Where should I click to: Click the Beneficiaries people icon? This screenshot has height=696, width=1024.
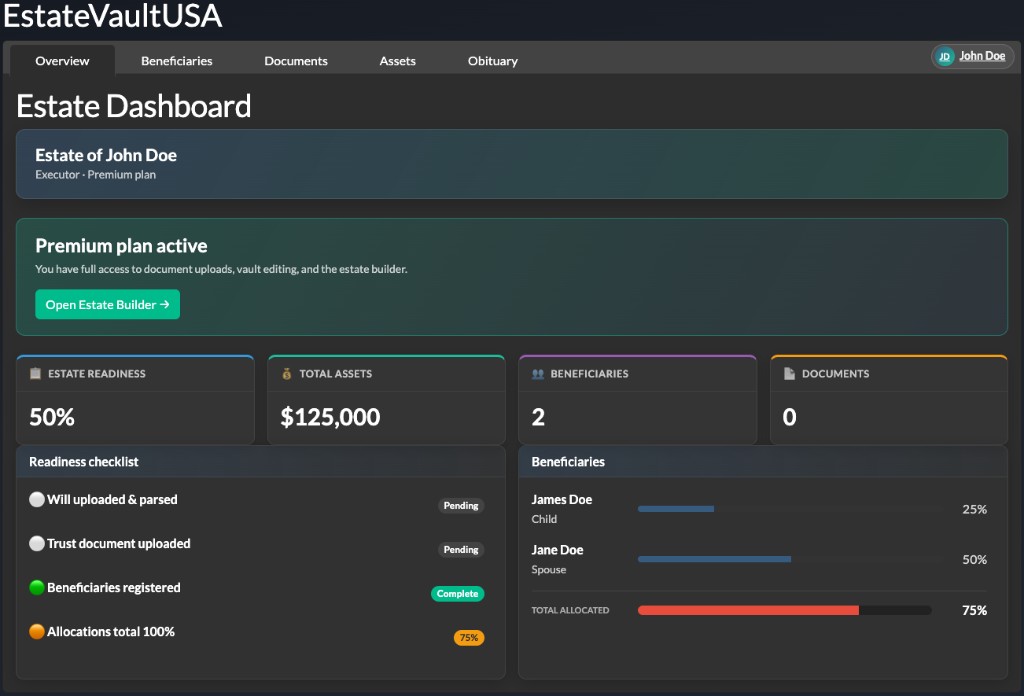pos(537,373)
